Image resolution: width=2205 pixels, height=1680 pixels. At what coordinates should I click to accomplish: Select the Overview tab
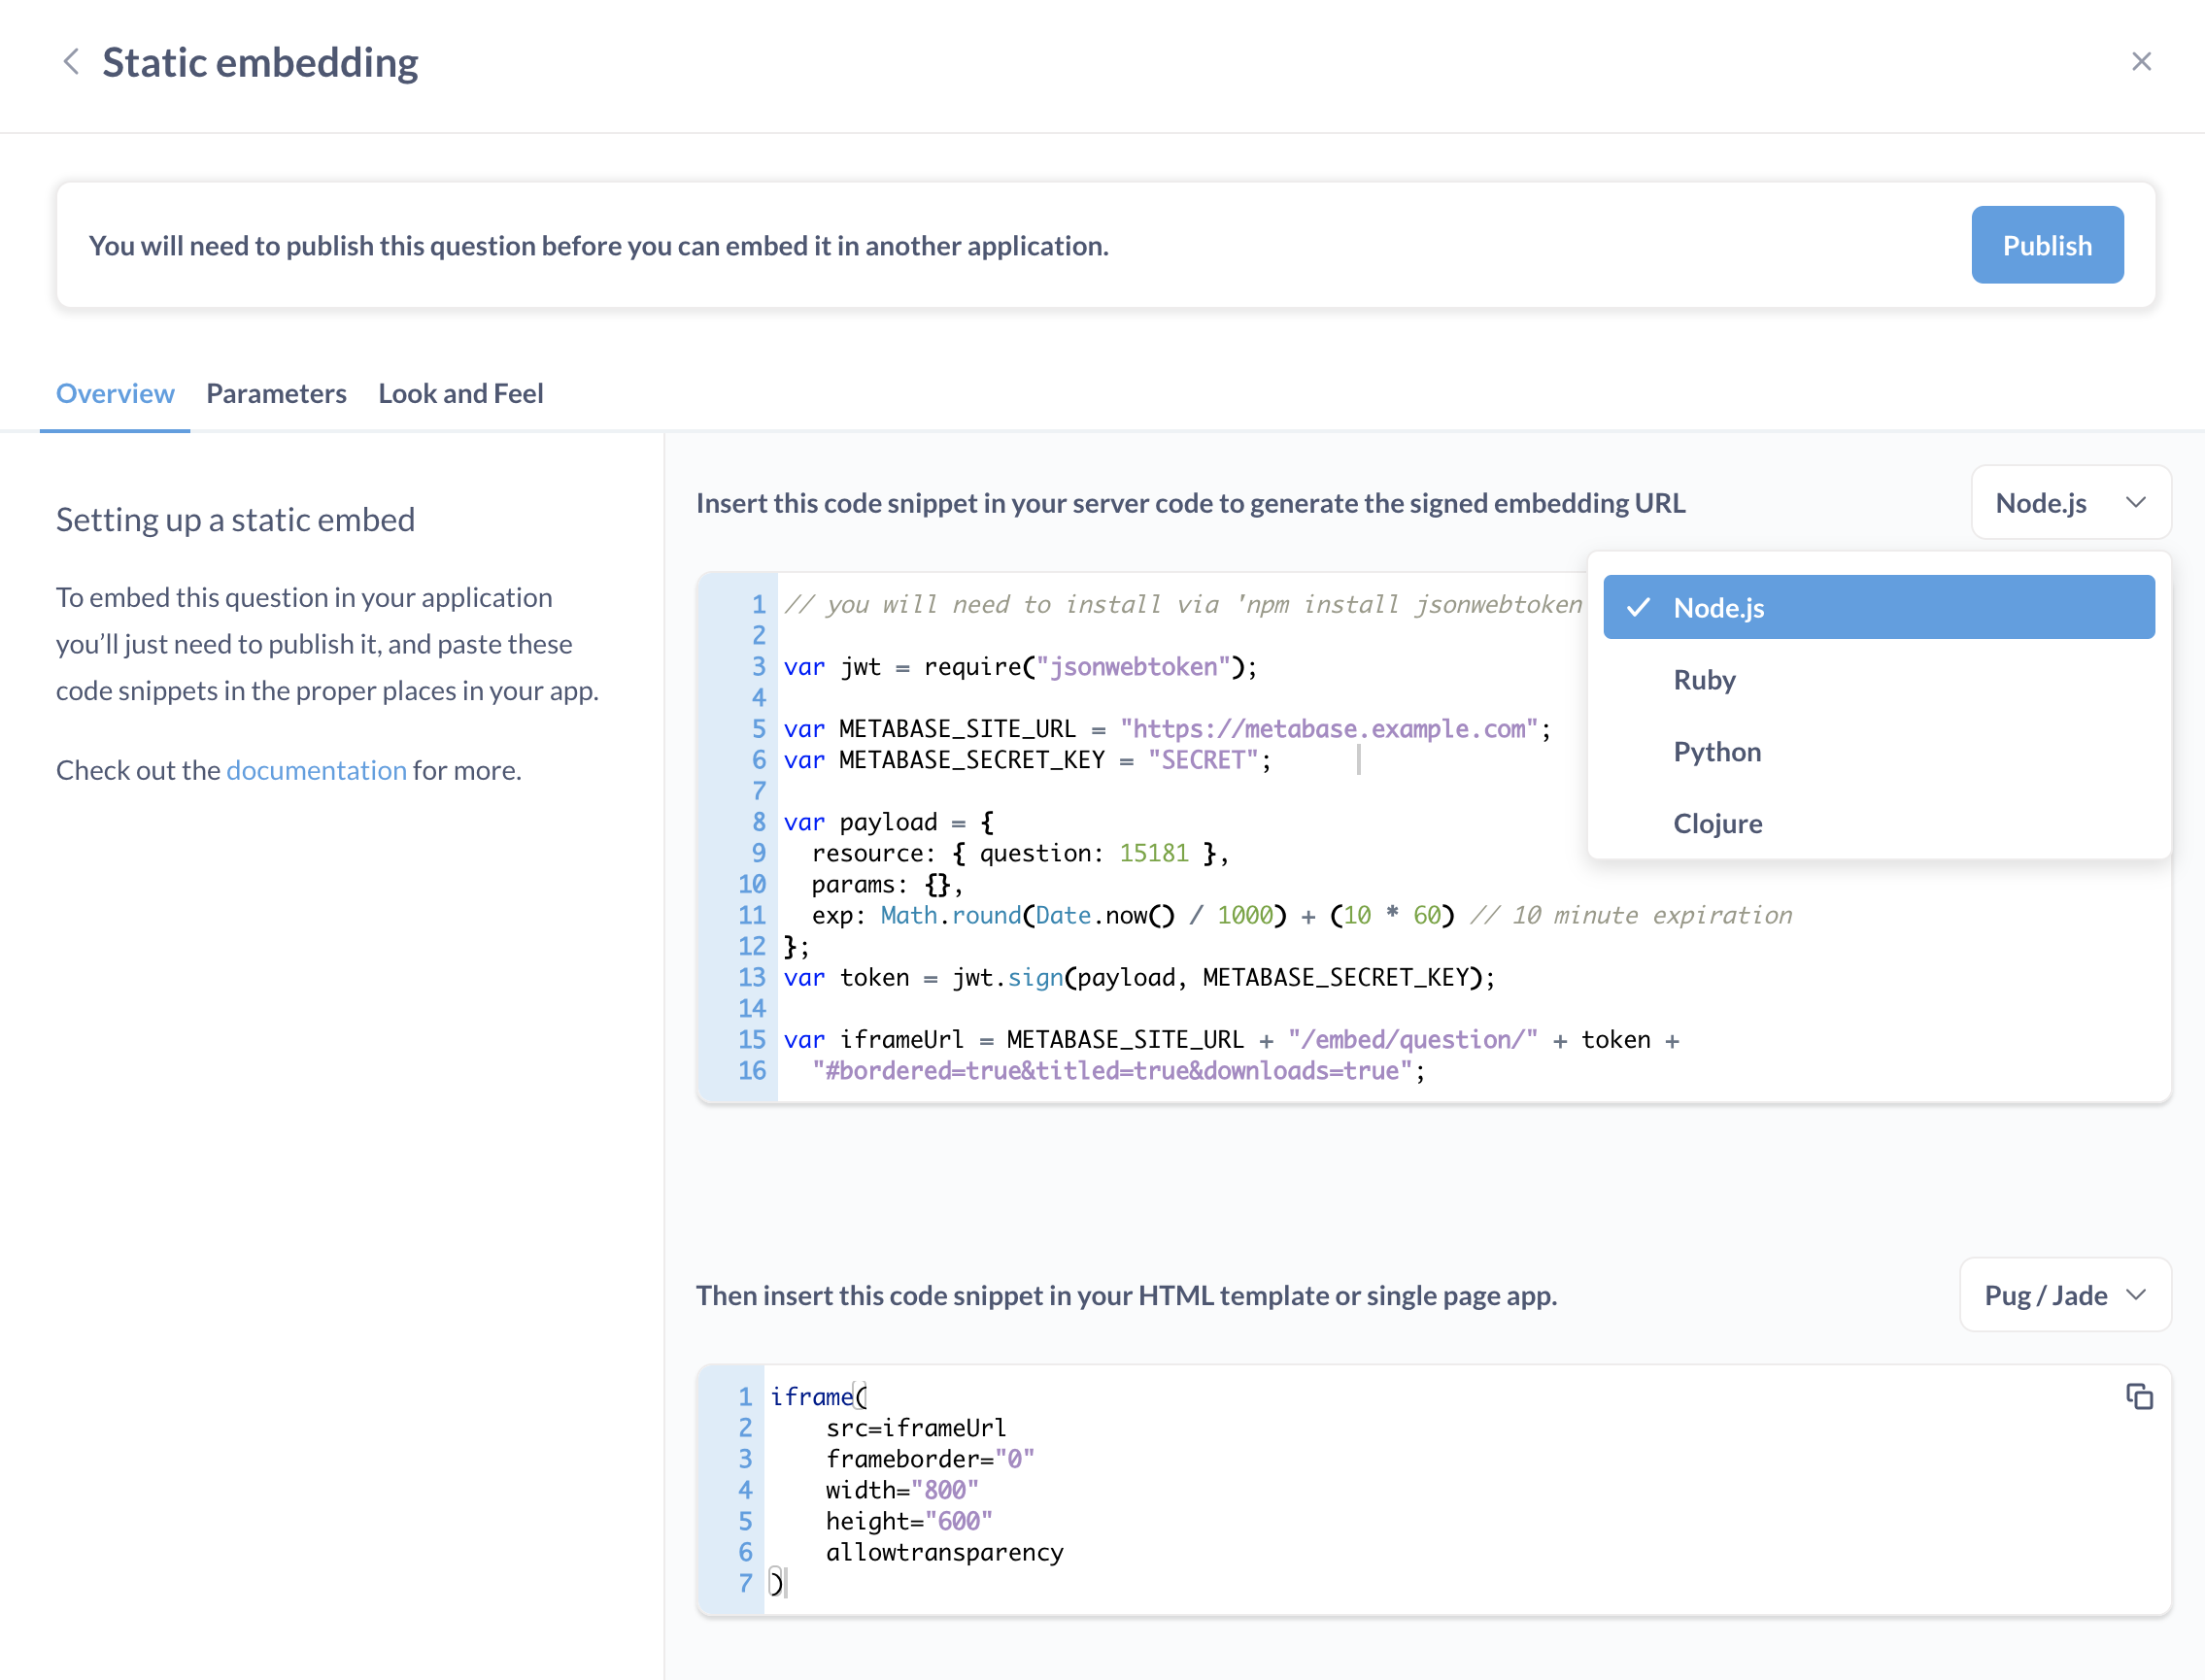(x=114, y=393)
